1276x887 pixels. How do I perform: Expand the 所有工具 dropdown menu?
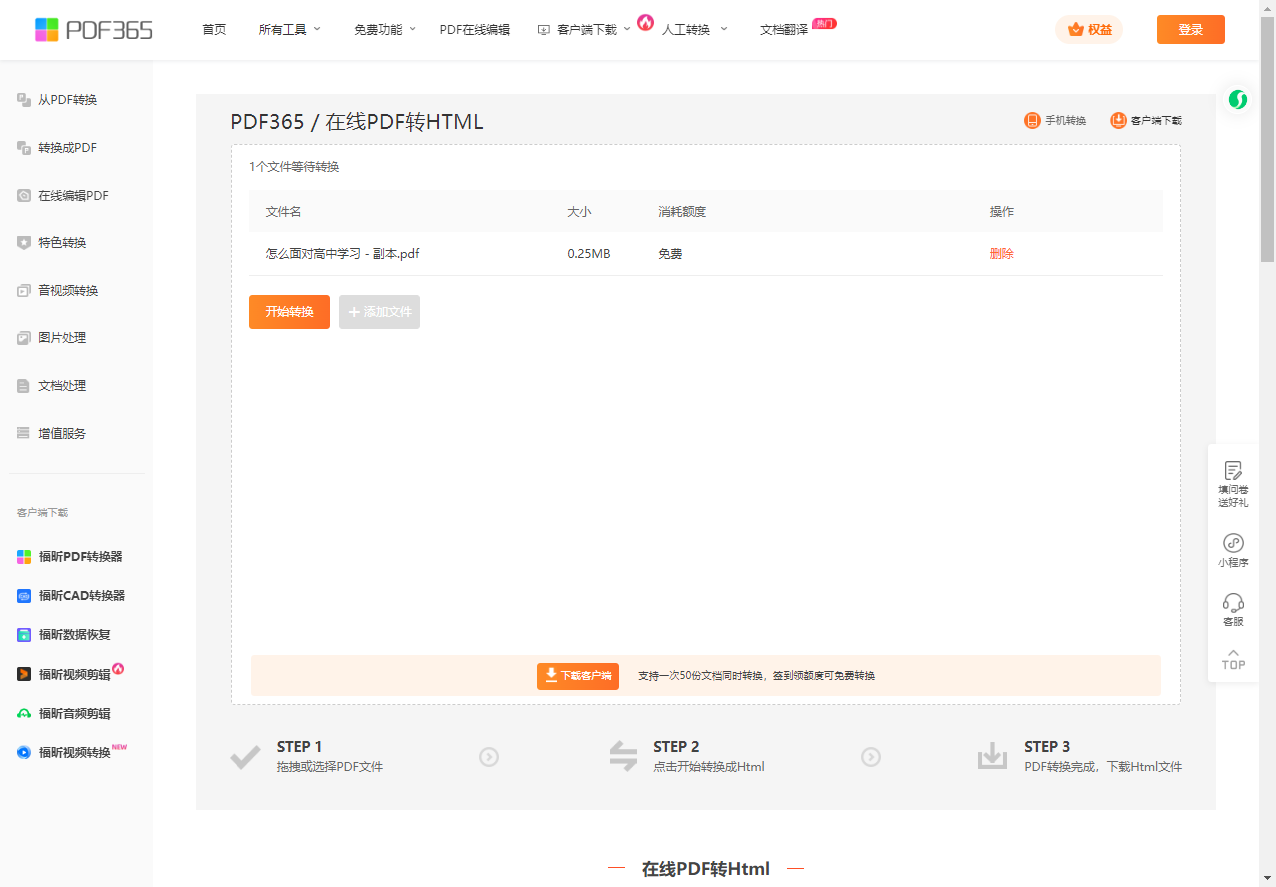pos(289,30)
